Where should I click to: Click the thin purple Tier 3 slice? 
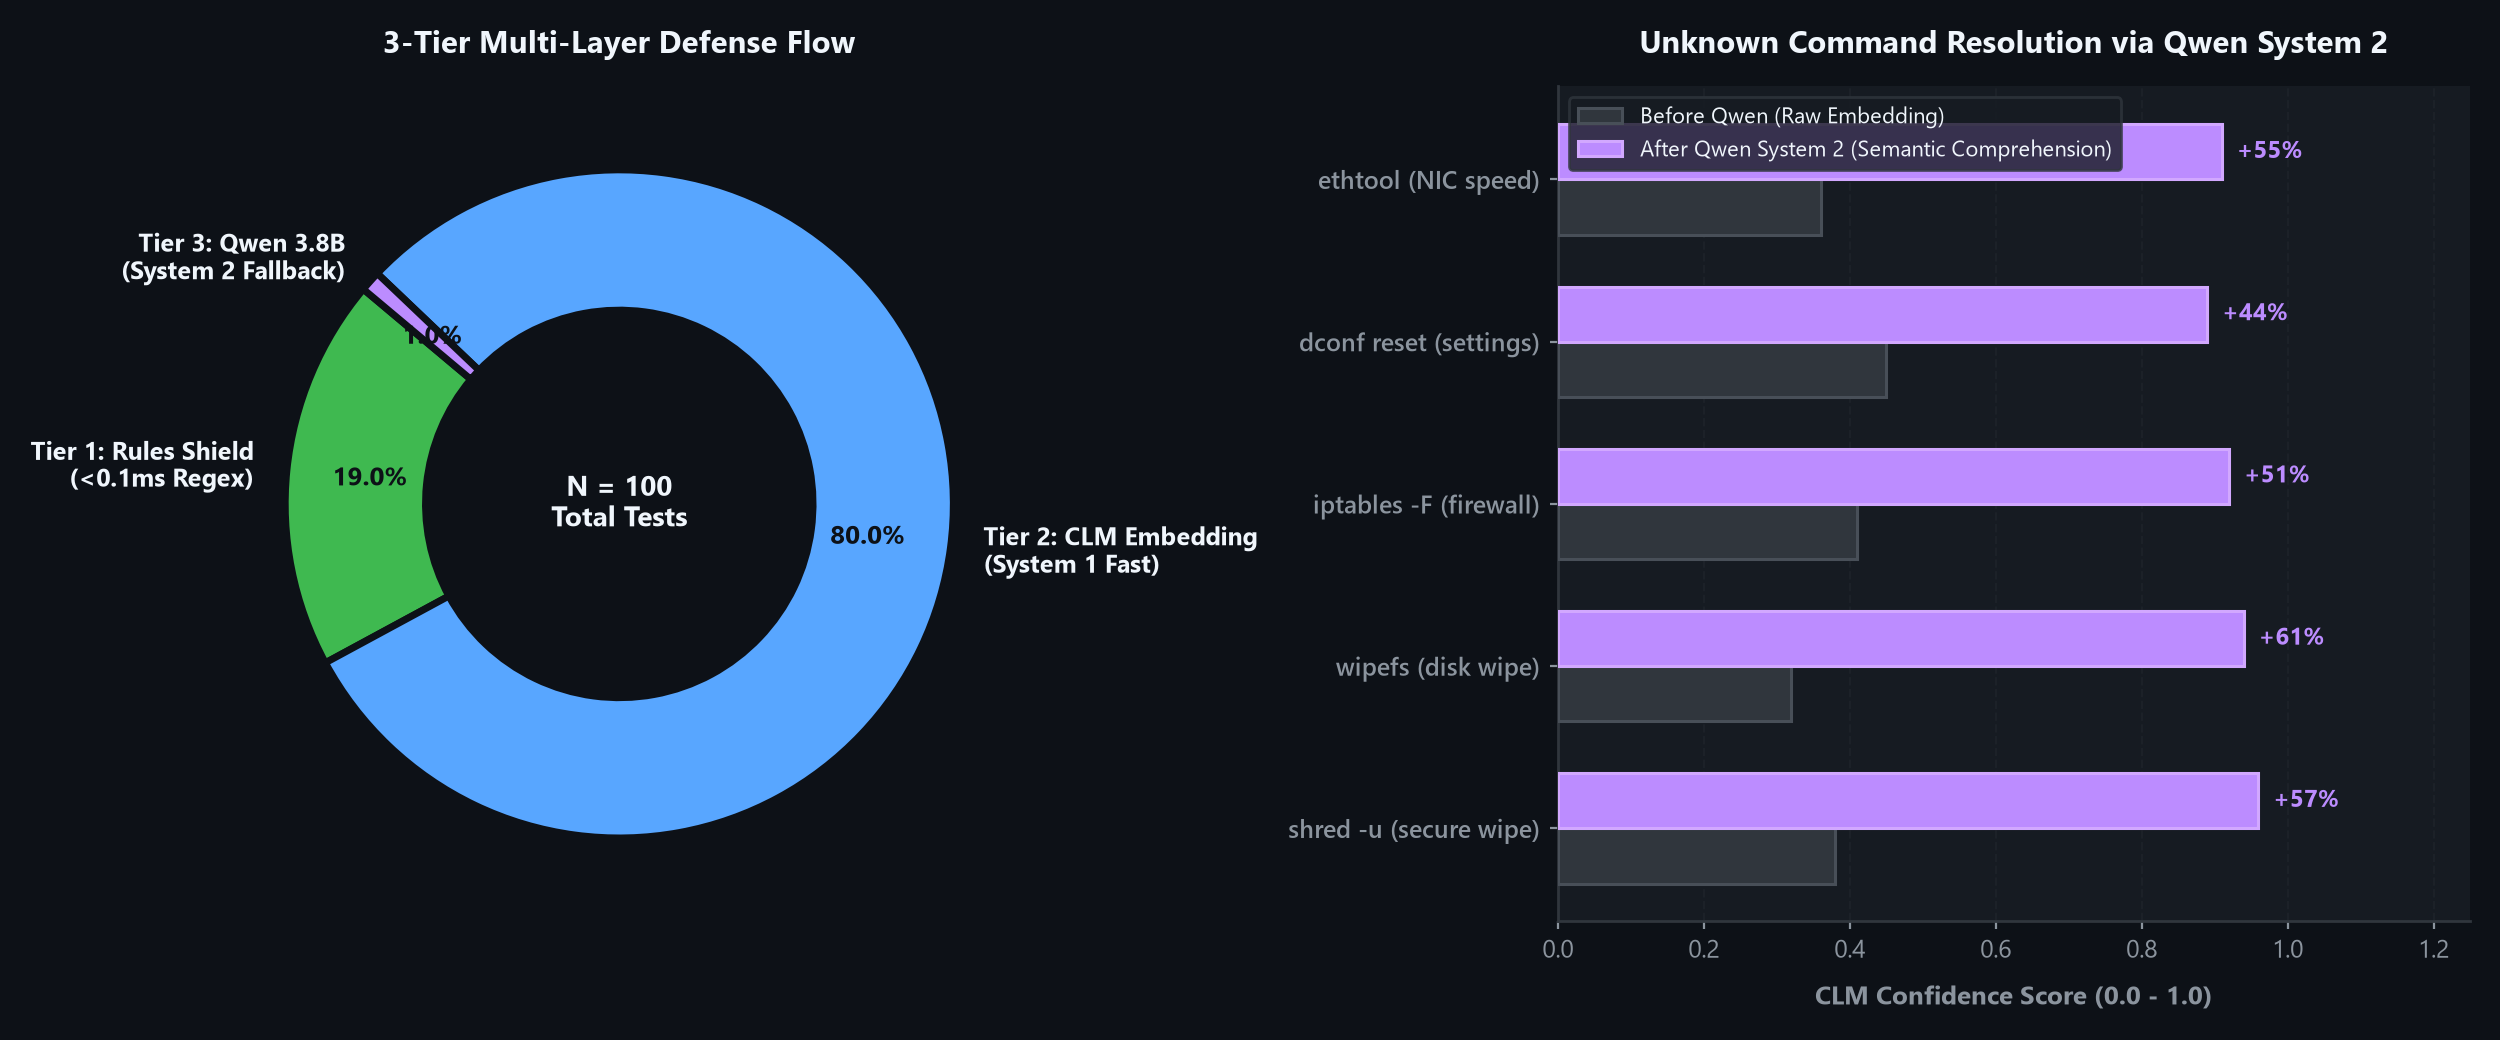tap(421, 327)
